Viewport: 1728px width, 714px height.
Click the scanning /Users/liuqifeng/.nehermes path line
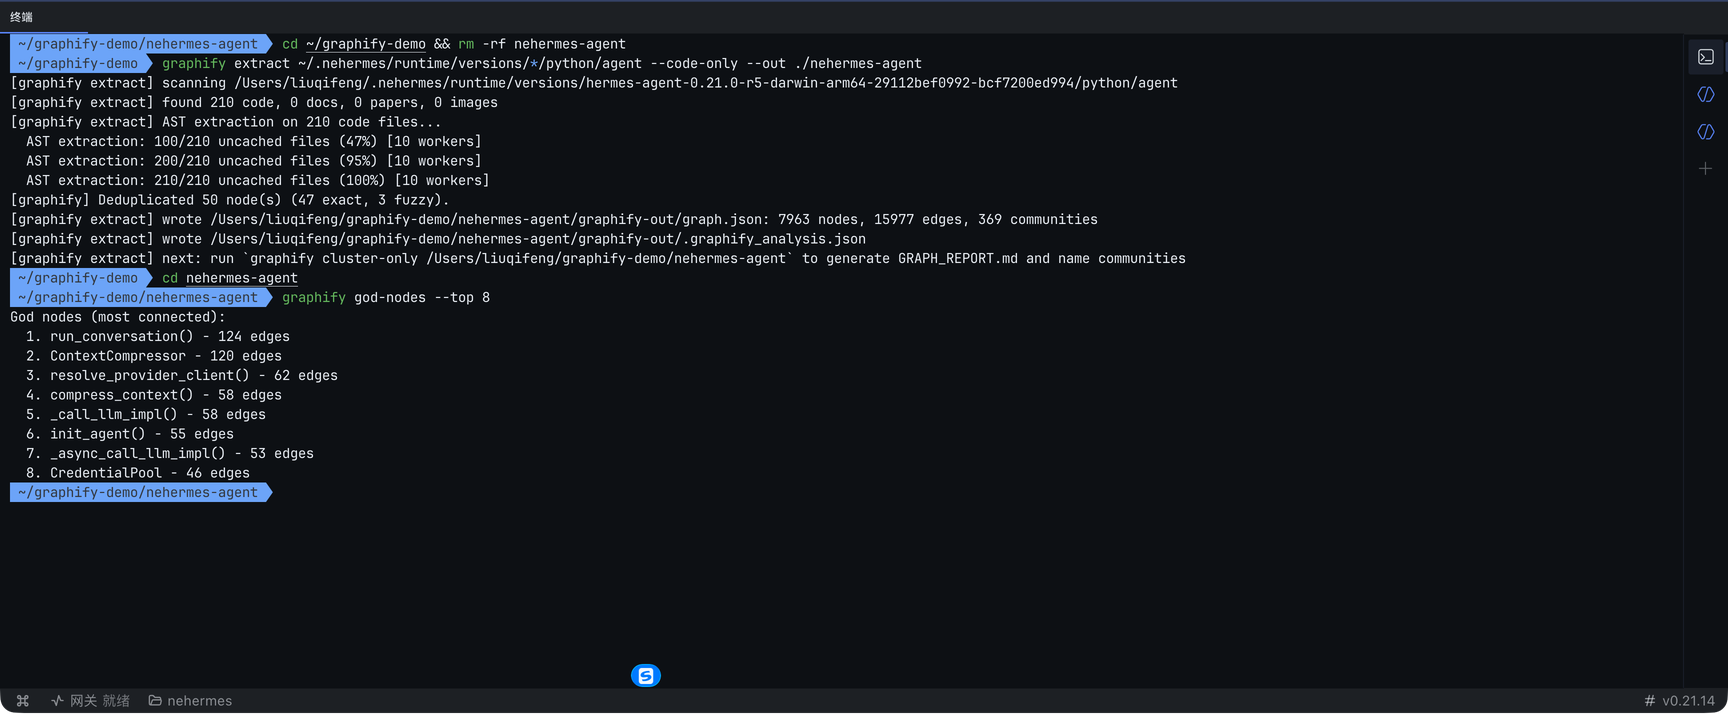coord(594,83)
